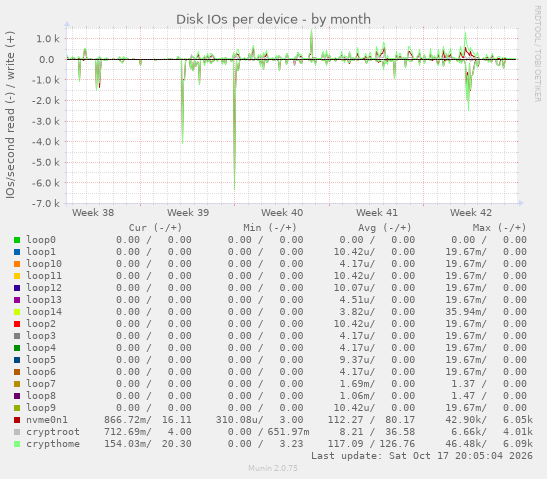Click the Last update timestamp text
Screen dimensions: 547x479
422,456
